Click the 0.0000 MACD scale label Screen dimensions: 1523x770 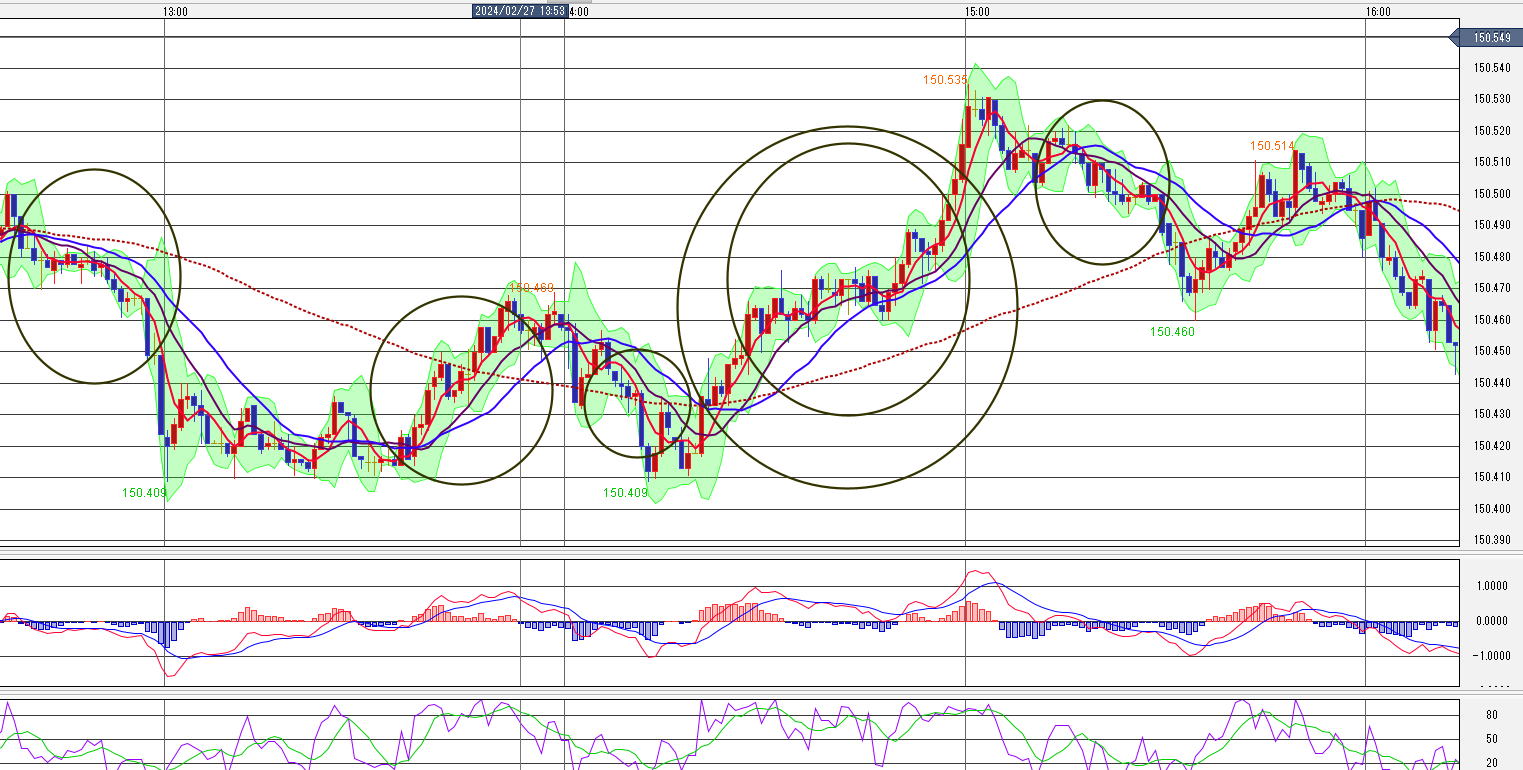[1491, 621]
